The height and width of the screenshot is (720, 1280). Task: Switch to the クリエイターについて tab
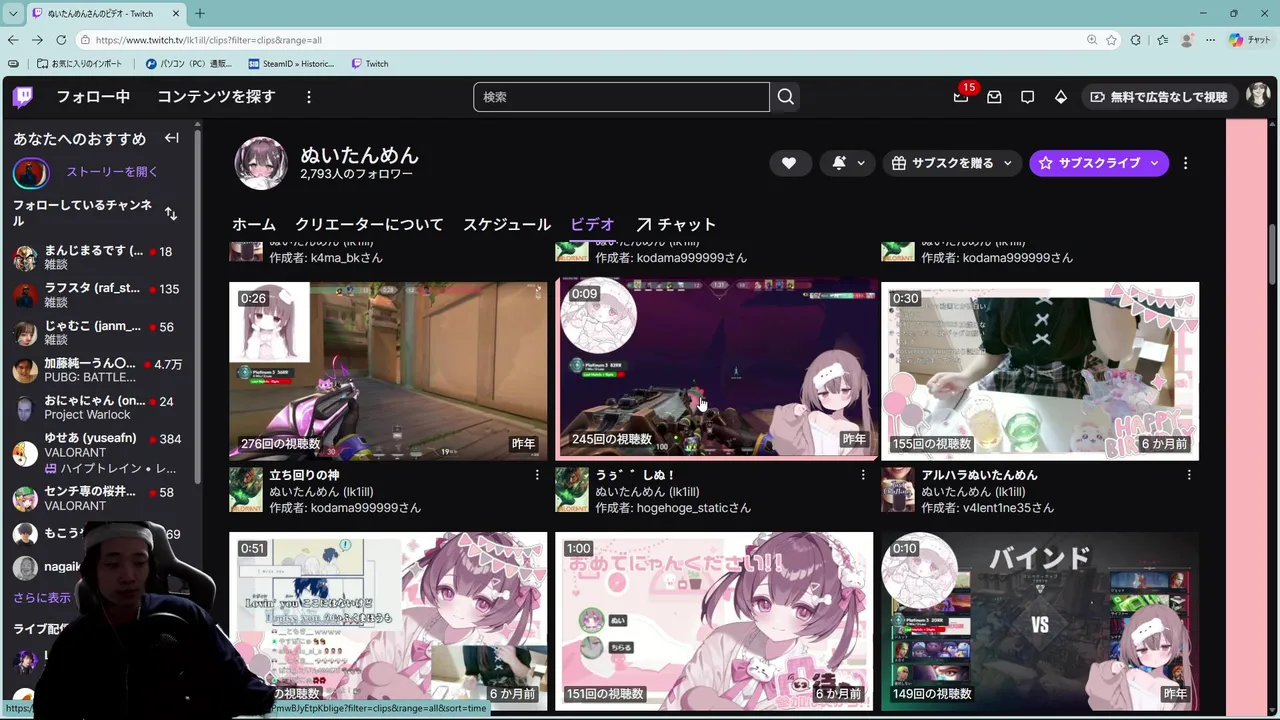click(x=369, y=224)
